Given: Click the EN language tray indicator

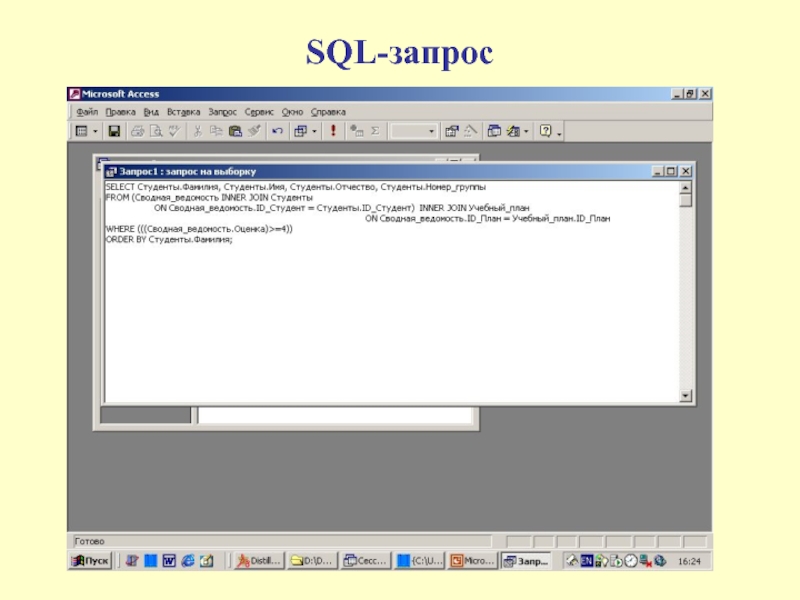Looking at the screenshot, I should pyautogui.click(x=587, y=561).
